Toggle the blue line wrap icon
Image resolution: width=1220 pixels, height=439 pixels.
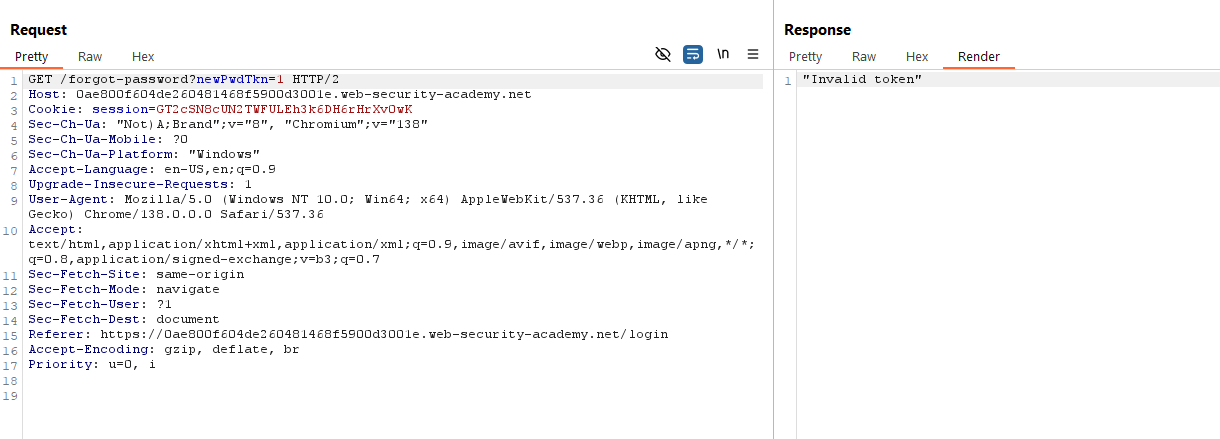point(693,54)
